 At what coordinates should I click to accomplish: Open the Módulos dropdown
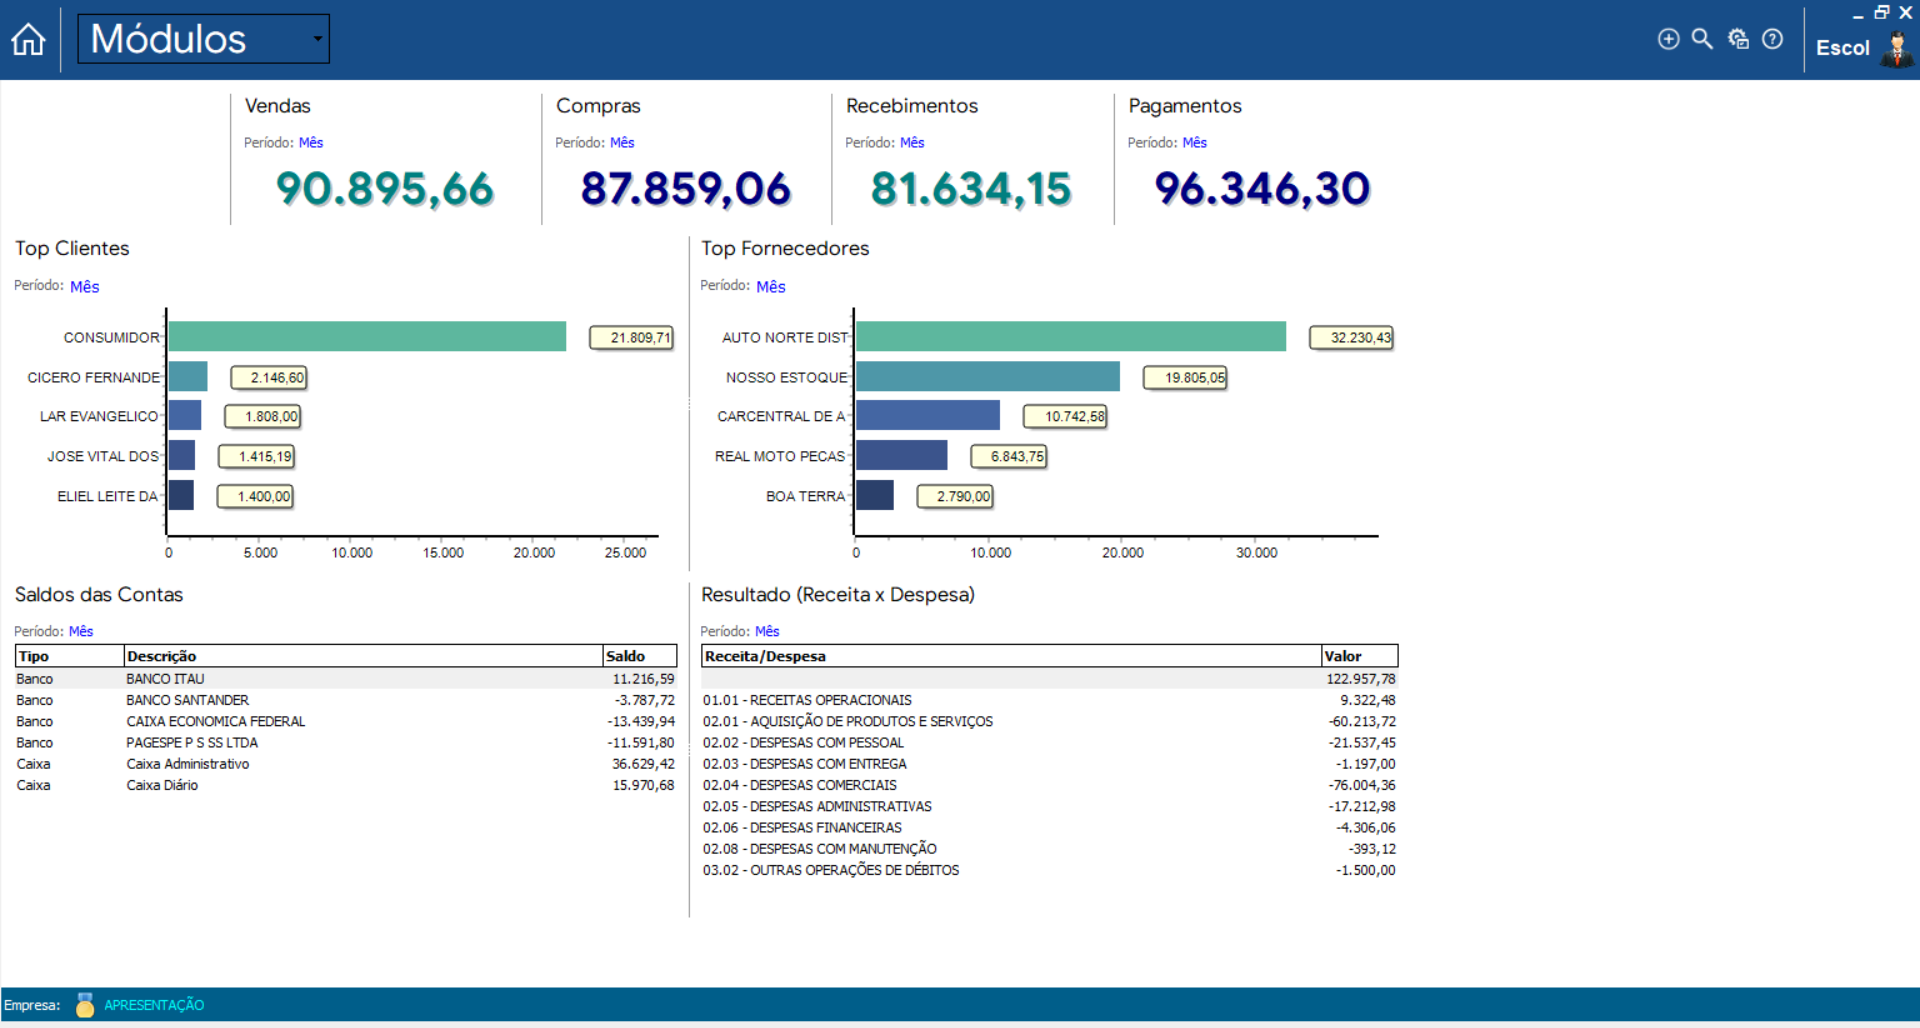(x=203, y=39)
